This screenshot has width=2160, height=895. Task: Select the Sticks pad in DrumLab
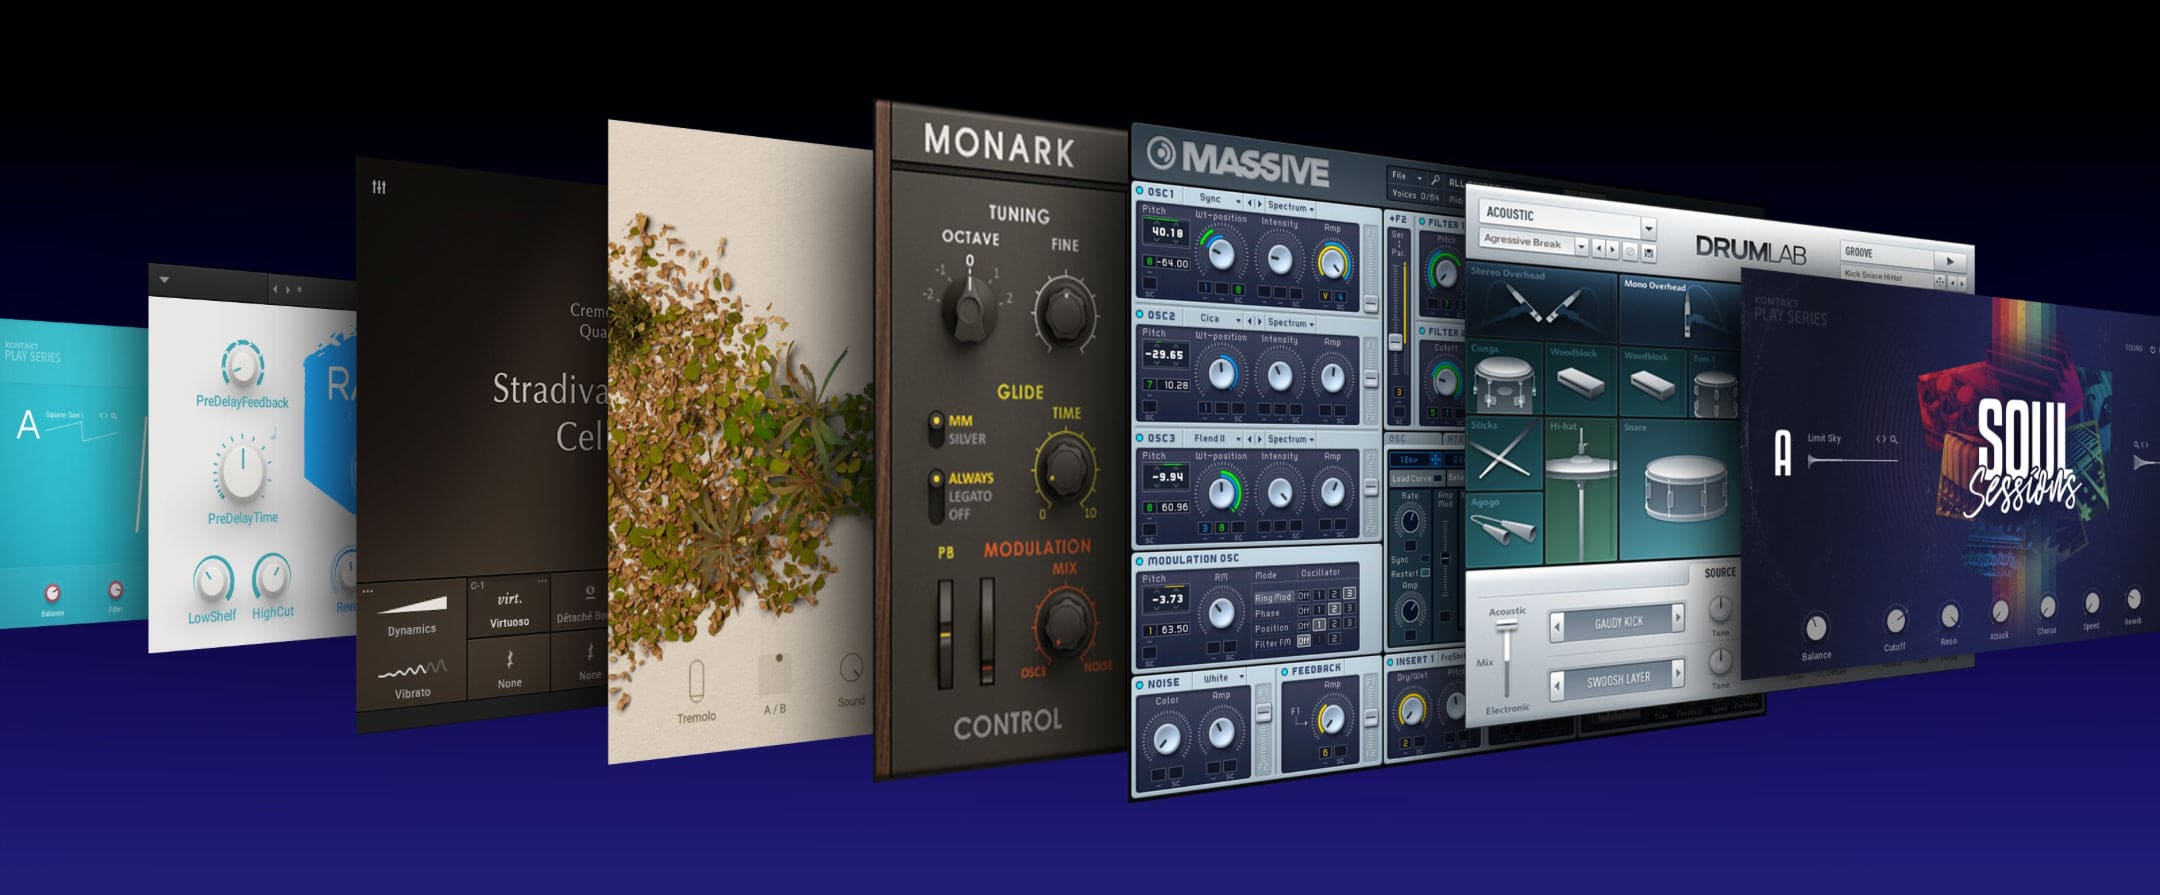(1505, 453)
